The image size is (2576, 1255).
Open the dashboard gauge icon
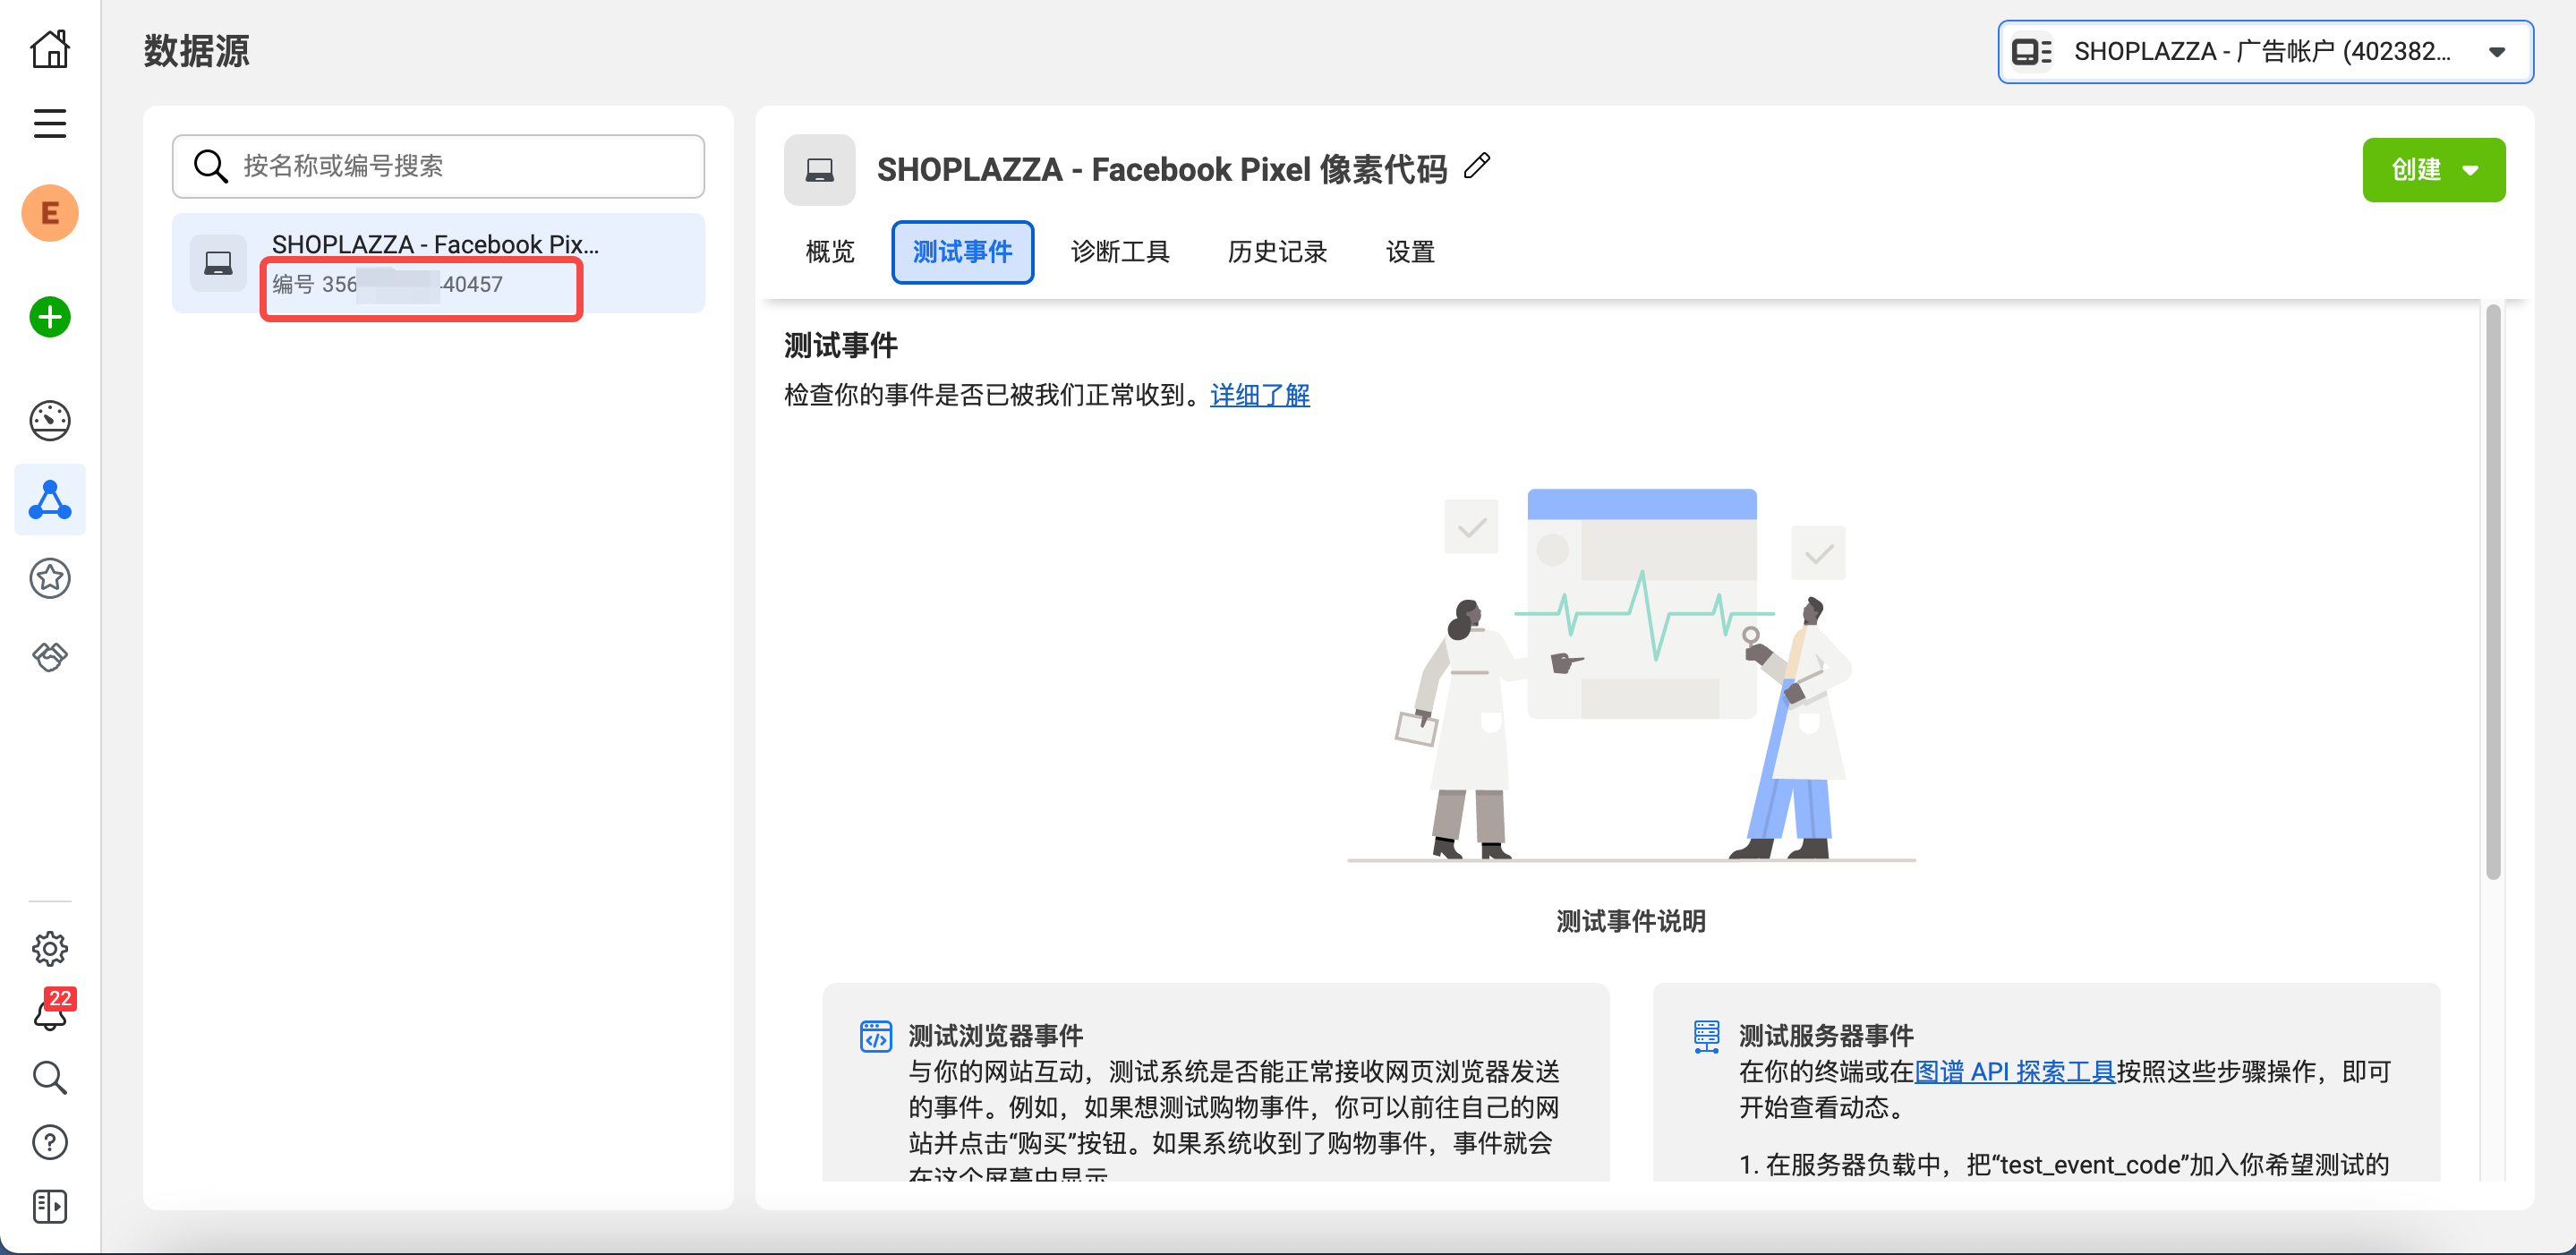(x=50, y=421)
